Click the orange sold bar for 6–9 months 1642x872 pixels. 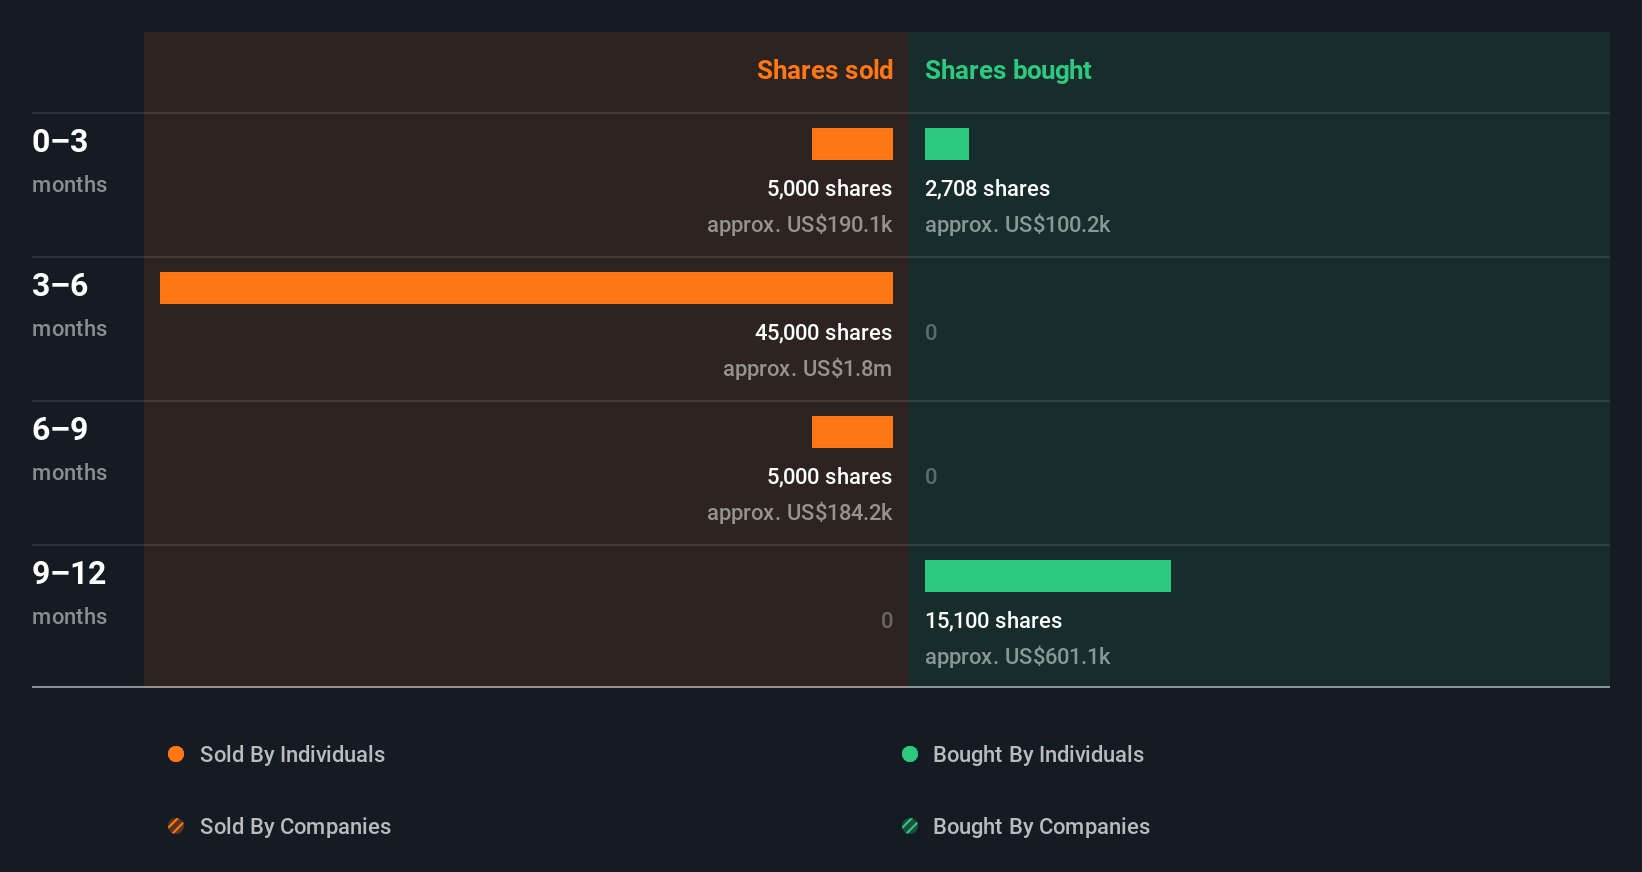click(x=852, y=432)
